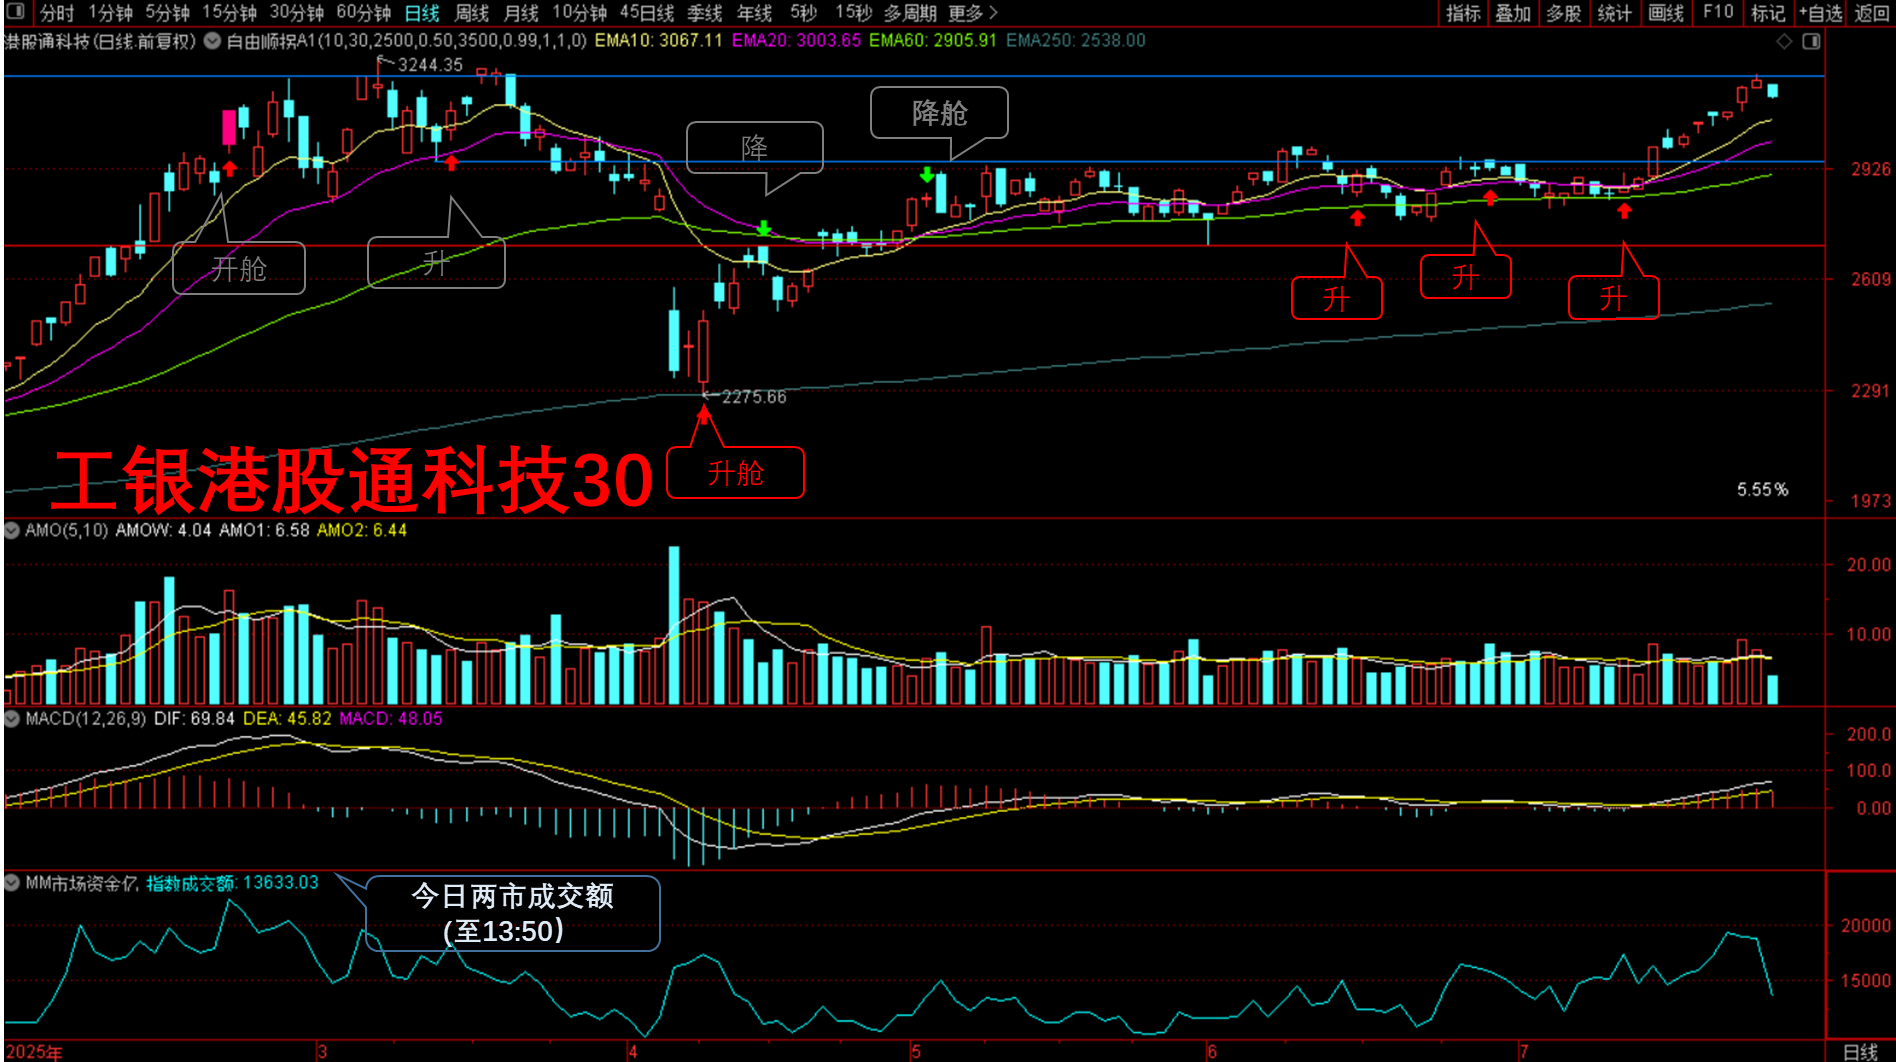Select the 日线 daily period tab
Image resolution: width=1896 pixels, height=1062 pixels.
click(x=422, y=13)
